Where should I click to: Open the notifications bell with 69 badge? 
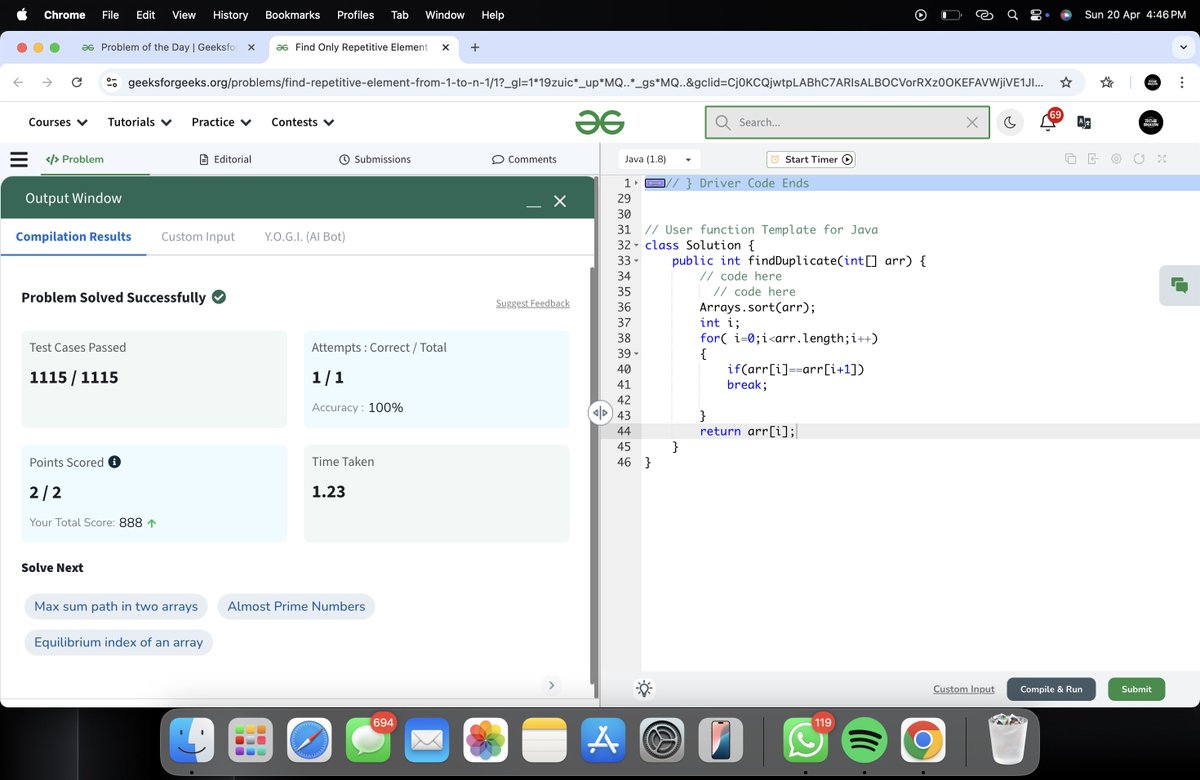tap(1048, 121)
